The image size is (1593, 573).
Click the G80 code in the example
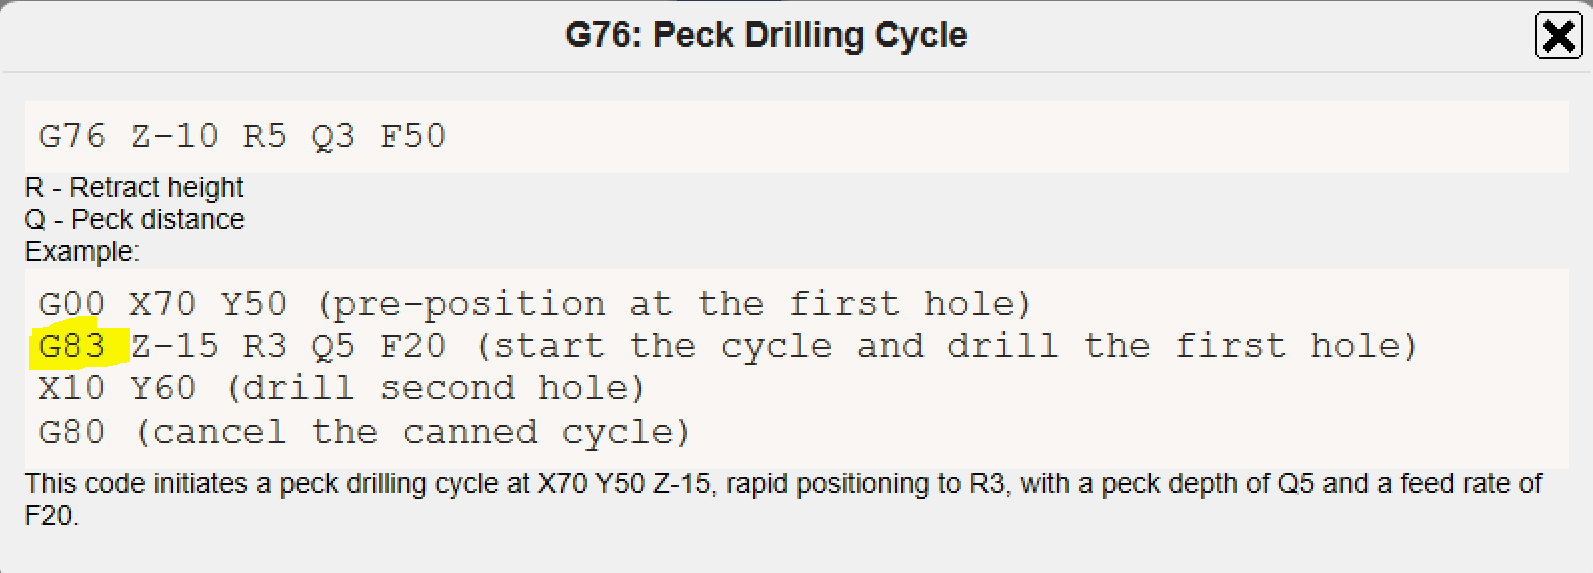pyautogui.click(x=72, y=432)
